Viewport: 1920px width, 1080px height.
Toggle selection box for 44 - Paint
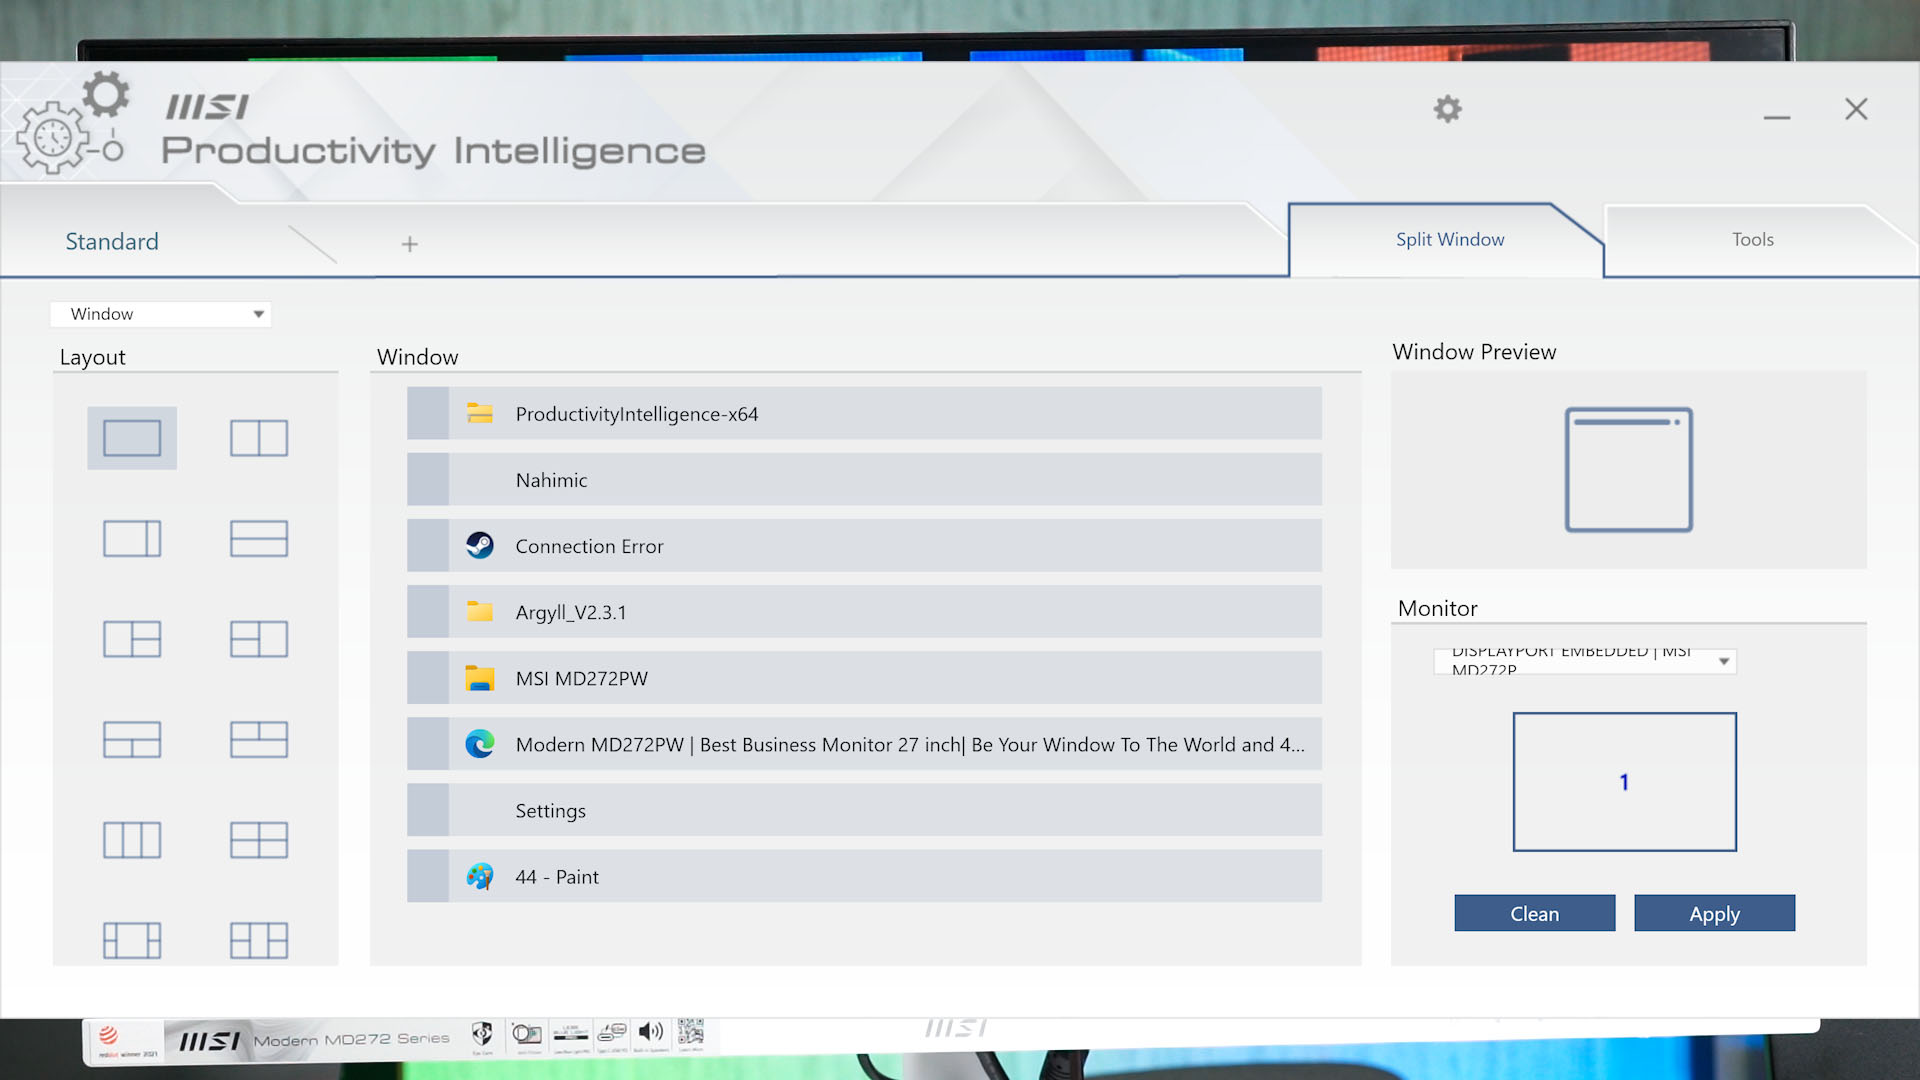click(428, 876)
